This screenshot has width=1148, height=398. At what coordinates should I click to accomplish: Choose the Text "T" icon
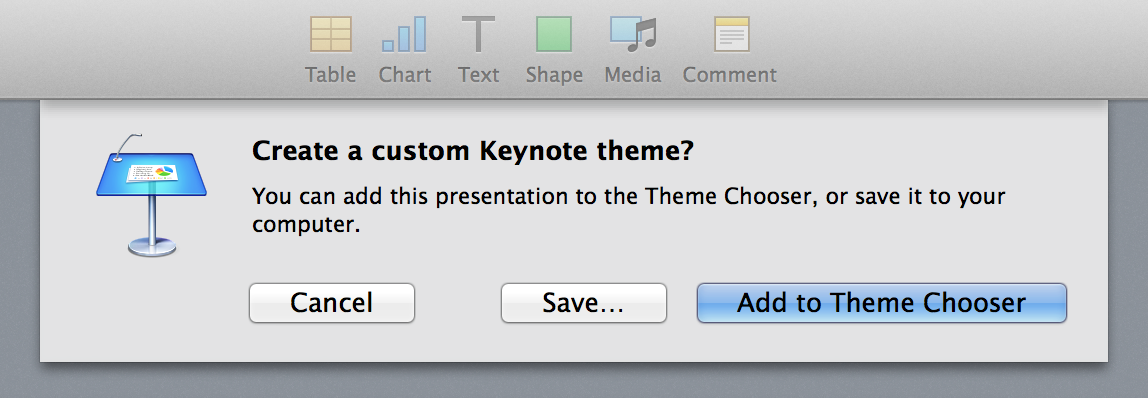pyautogui.click(x=478, y=34)
